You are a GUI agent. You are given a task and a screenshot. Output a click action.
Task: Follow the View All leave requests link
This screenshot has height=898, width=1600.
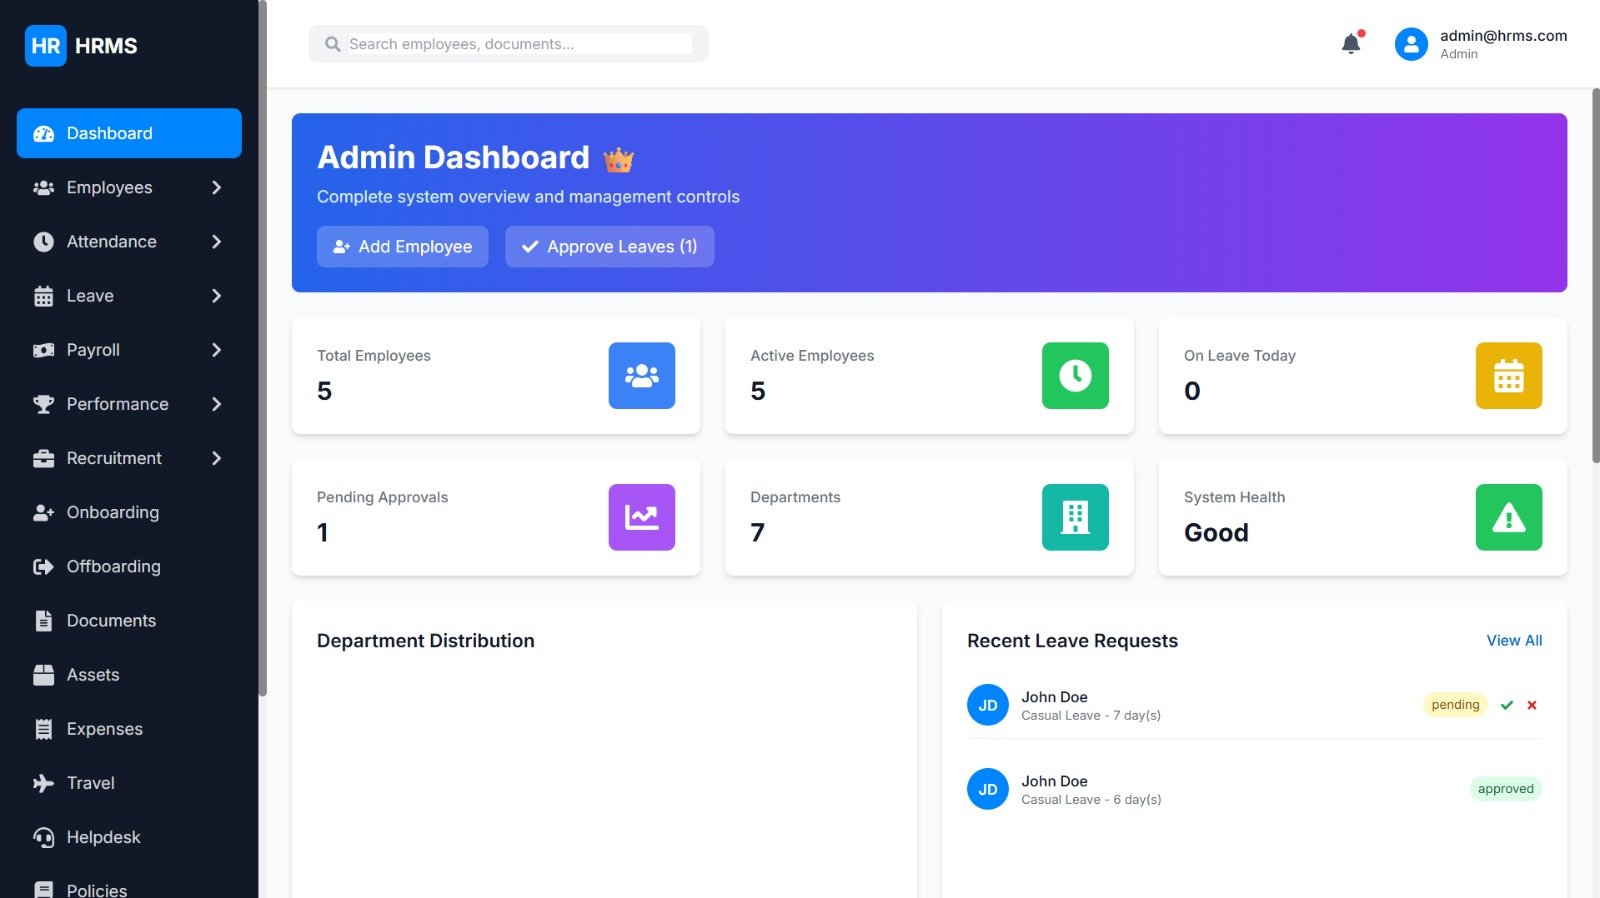click(x=1514, y=641)
